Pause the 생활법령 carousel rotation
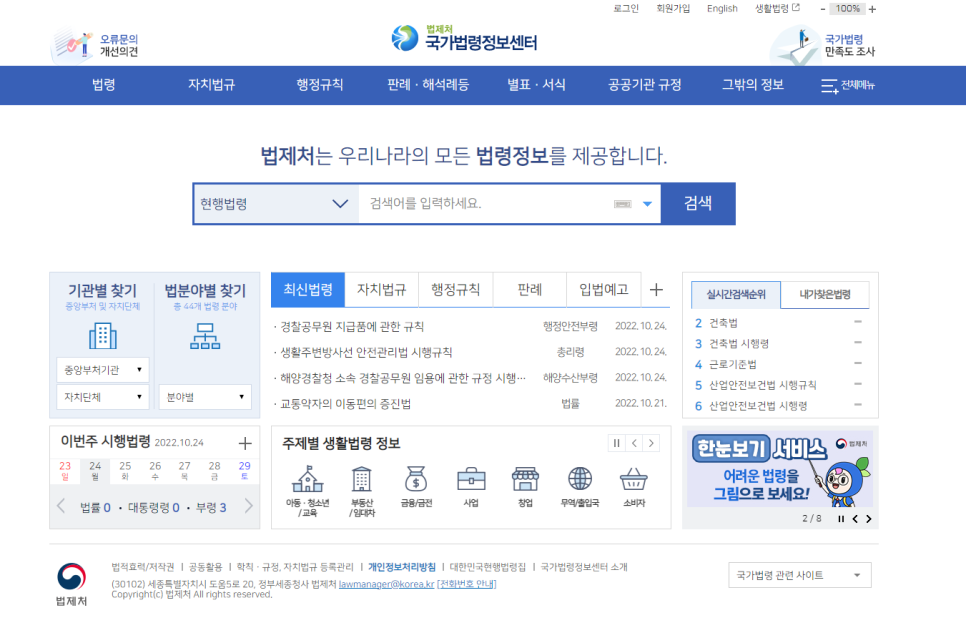The image size is (966, 638). pyautogui.click(x=617, y=443)
